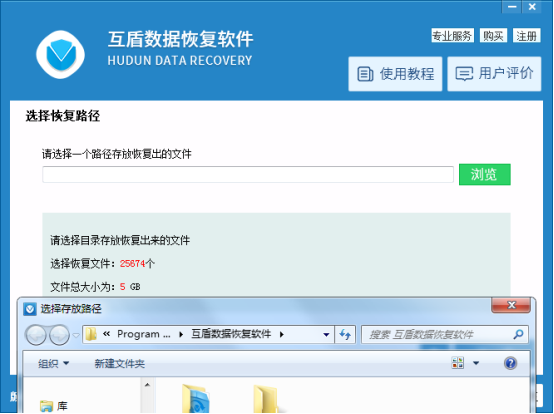Viewport: 554px width, 414px height.
Task: Click the search magnifier icon
Action: click(x=518, y=334)
